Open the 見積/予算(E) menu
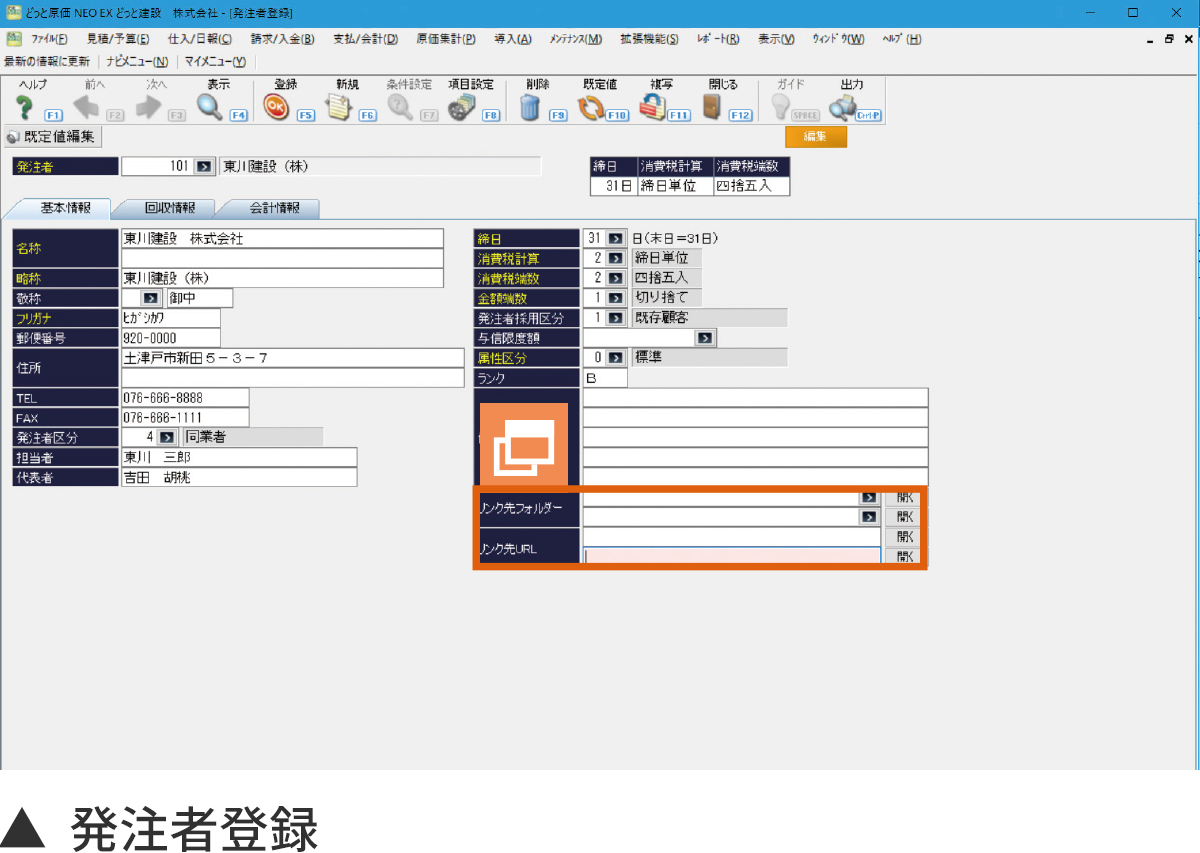 [118, 39]
